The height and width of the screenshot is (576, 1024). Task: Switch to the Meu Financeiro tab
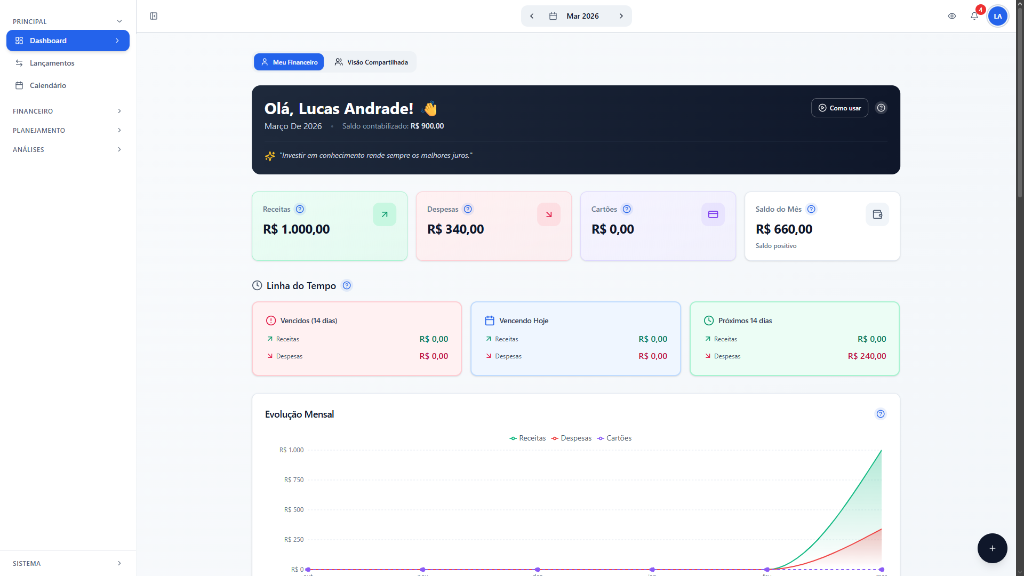[x=289, y=62]
